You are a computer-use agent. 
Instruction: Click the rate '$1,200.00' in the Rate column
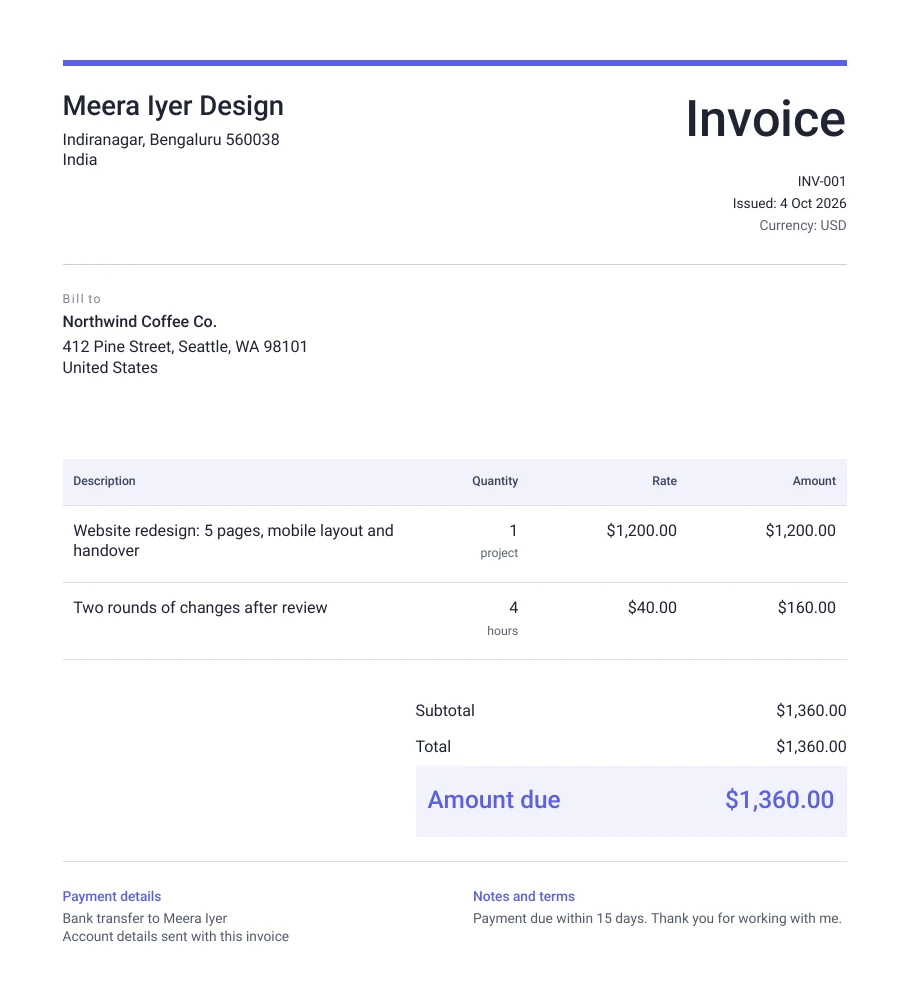tap(641, 531)
